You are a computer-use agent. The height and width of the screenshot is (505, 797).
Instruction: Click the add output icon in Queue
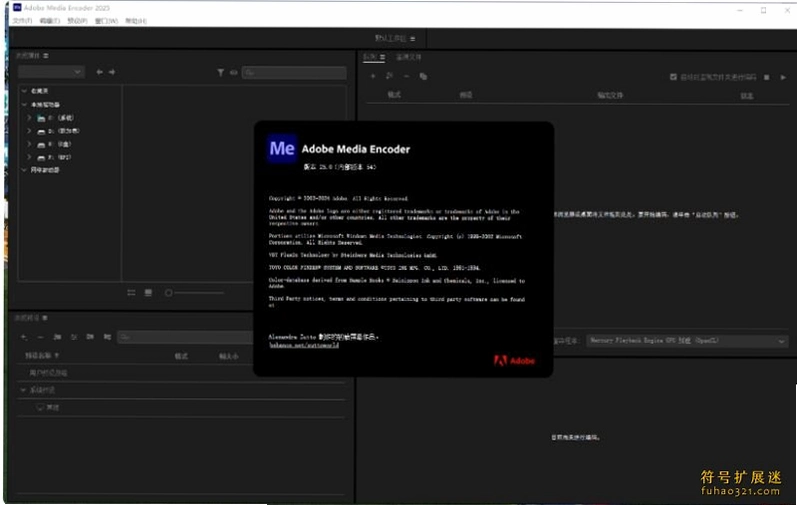389,76
